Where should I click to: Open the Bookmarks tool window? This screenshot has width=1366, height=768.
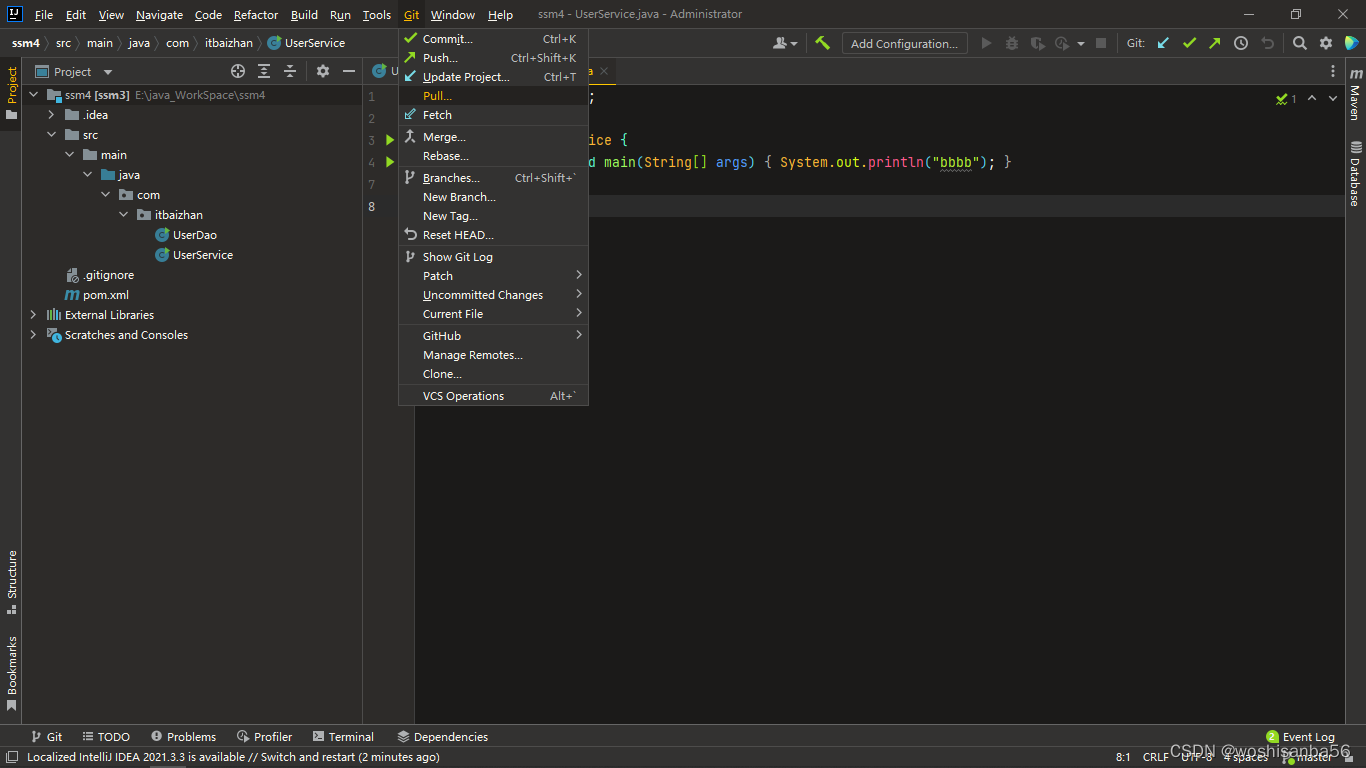click(11, 673)
